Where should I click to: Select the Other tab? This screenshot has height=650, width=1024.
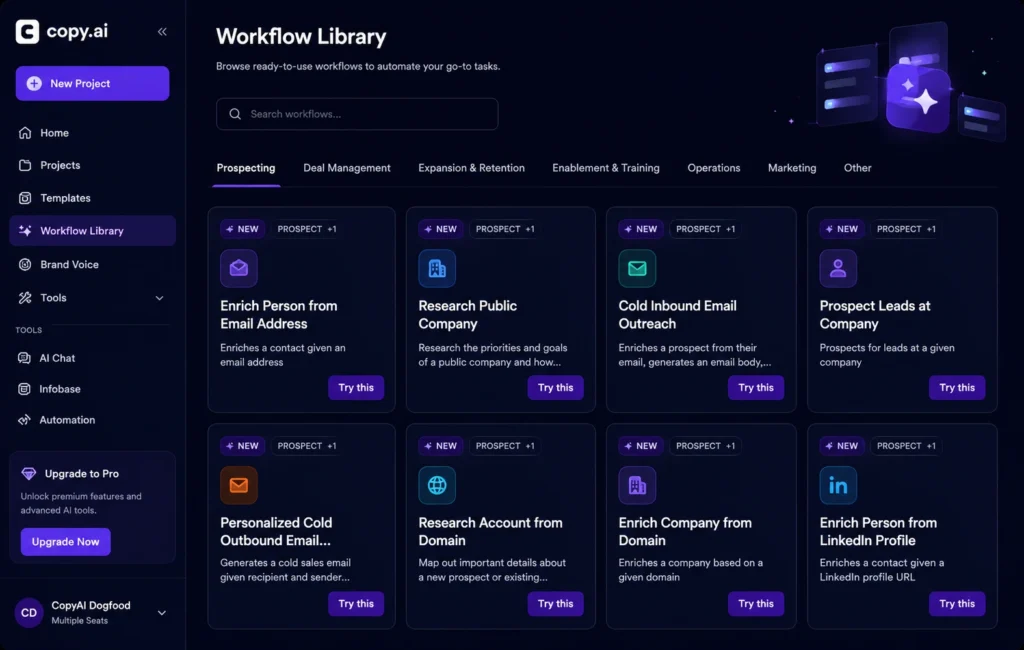point(857,168)
